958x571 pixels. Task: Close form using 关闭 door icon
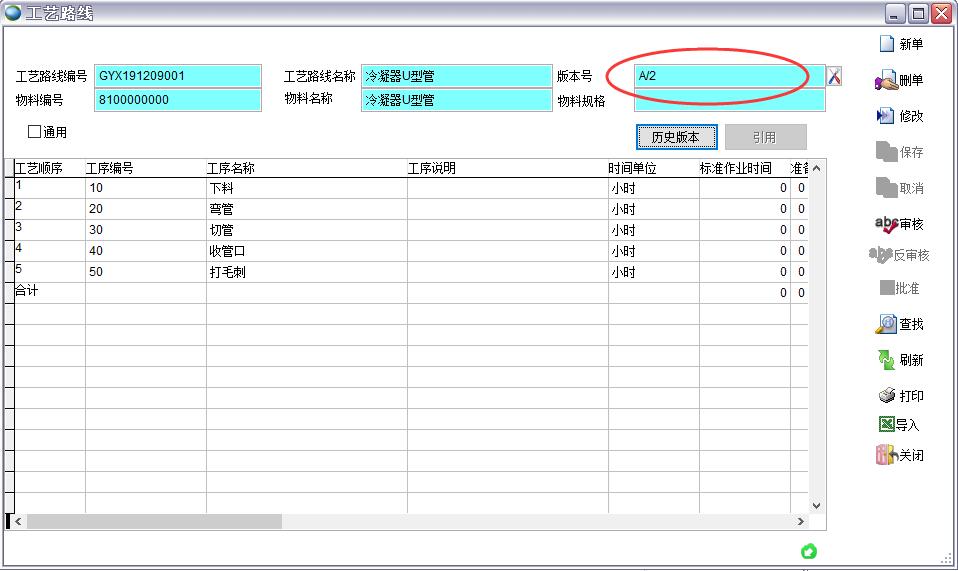click(885, 455)
